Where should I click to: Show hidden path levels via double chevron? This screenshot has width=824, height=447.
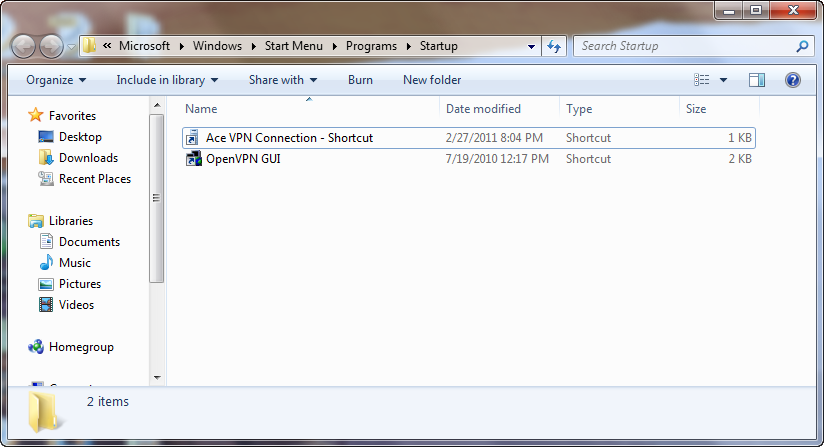107,46
